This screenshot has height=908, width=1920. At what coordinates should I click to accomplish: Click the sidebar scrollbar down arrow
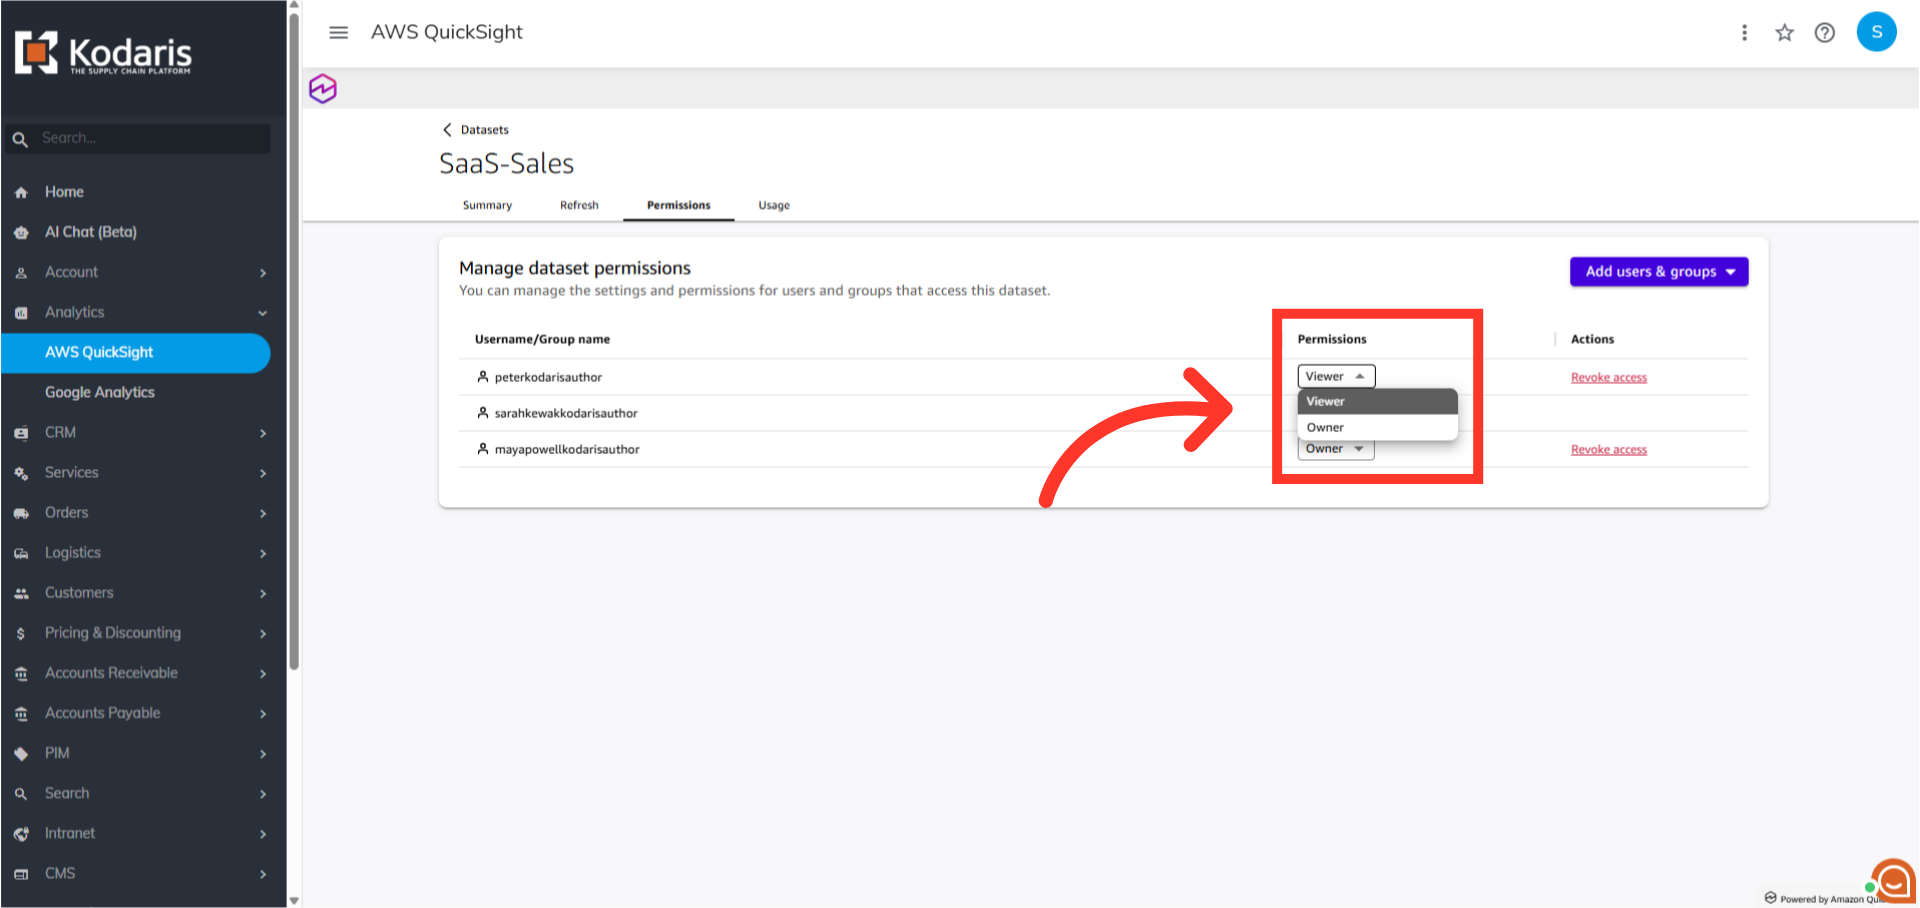pyautogui.click(x=294, y=901)
